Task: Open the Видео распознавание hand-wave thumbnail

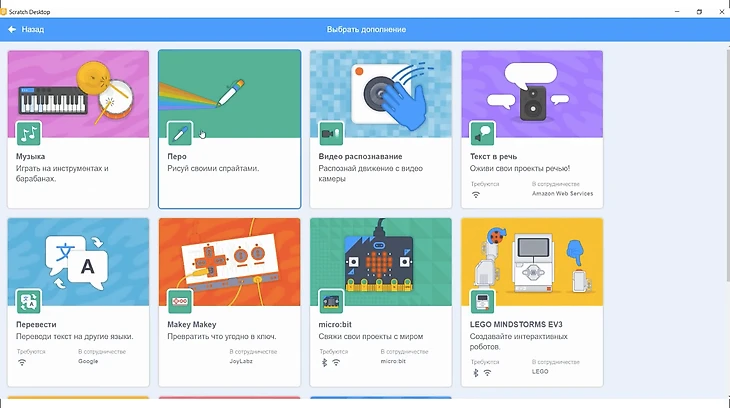Action: [381, 94]
